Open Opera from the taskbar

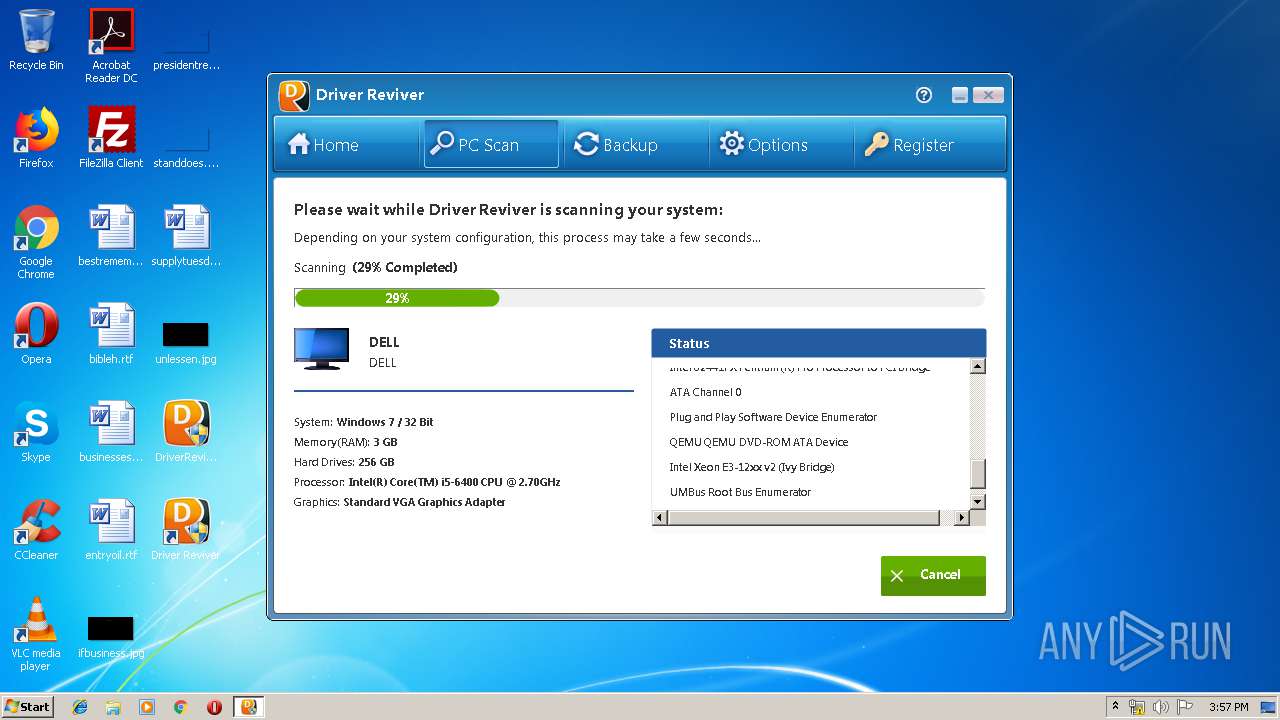pyautogui.click(x=214, y=707)
